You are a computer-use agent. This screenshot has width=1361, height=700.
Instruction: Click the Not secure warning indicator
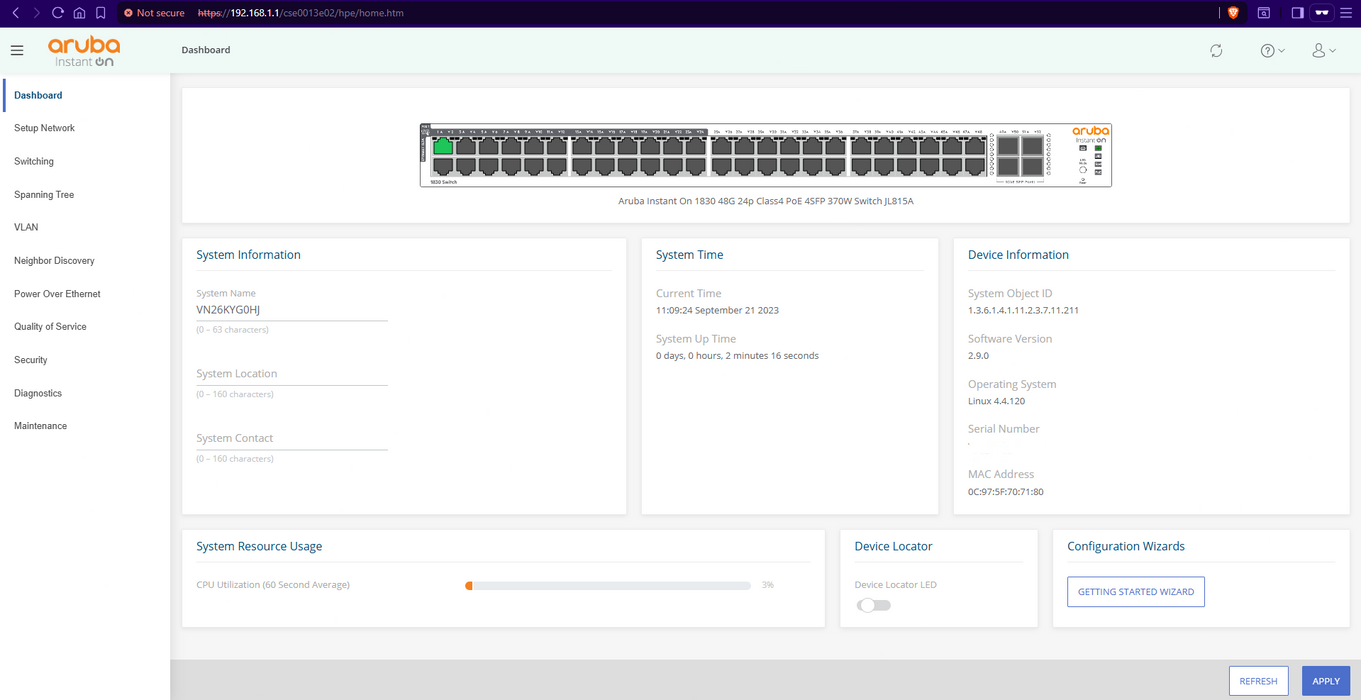pyautogui.click(x=154, y=13)
